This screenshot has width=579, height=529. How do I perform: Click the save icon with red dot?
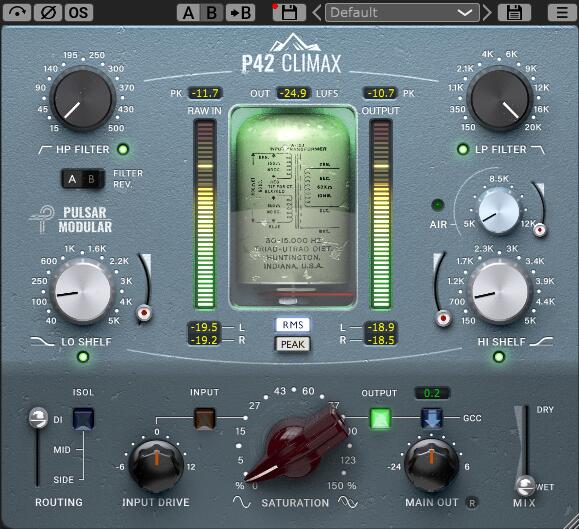(x=289, y=13)
